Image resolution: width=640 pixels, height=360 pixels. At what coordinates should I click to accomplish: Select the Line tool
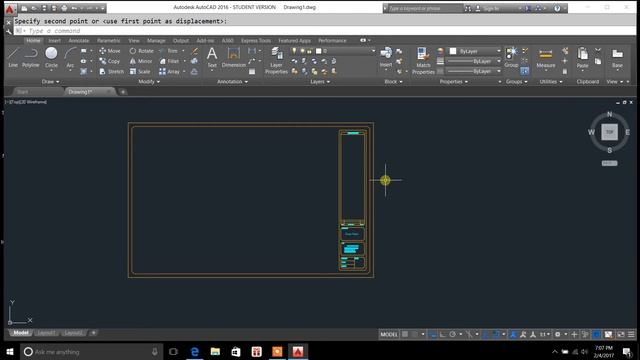point(13,57)
